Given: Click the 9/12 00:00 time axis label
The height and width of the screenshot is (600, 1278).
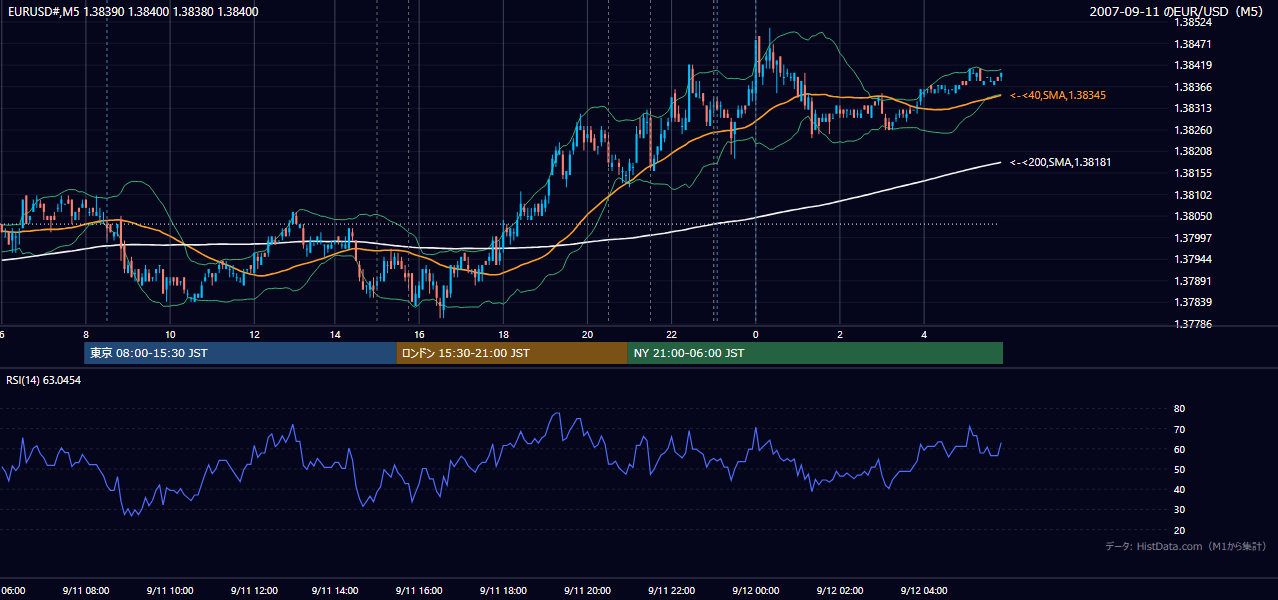Looking at the screenshot, I should pos(755,590).
